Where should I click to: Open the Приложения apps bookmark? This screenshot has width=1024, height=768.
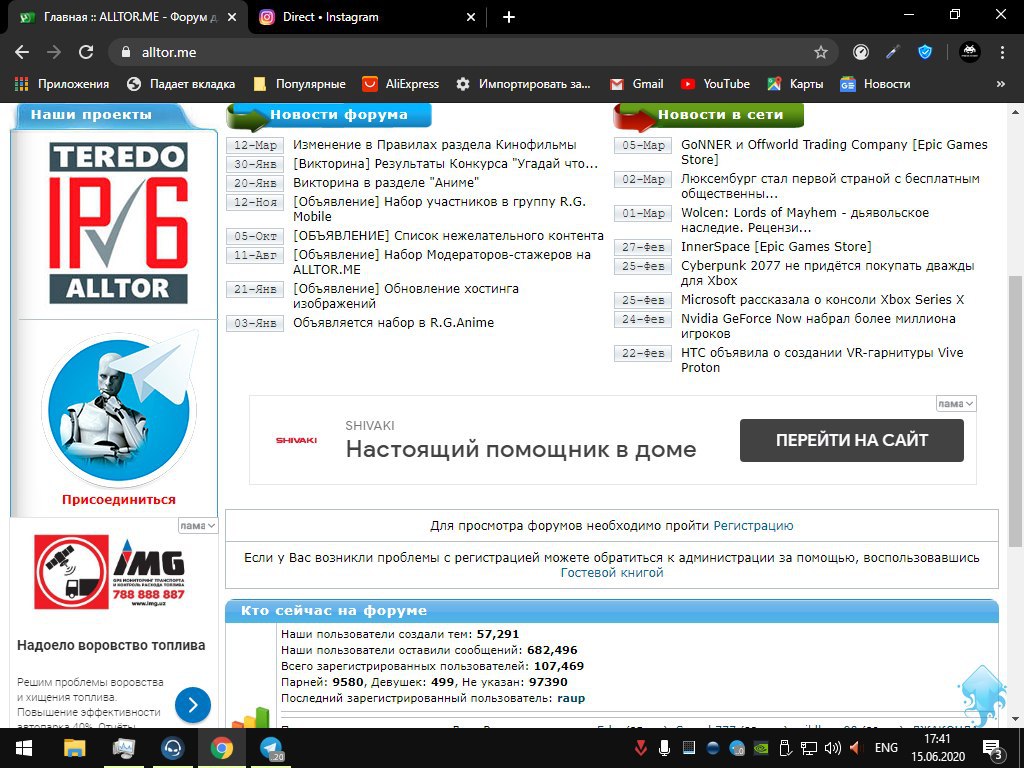click(x=62, y=84)
